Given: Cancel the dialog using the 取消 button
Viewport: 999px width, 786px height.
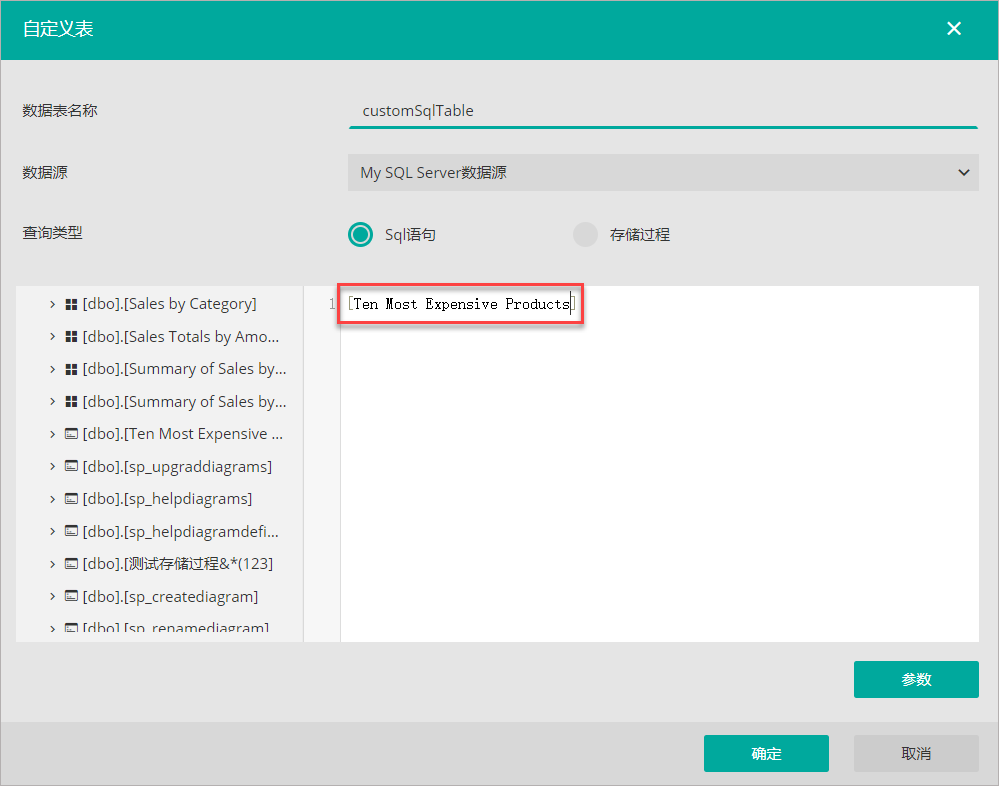Looking at the screenshot, I should pyautogui.click(x=916, y=754).
